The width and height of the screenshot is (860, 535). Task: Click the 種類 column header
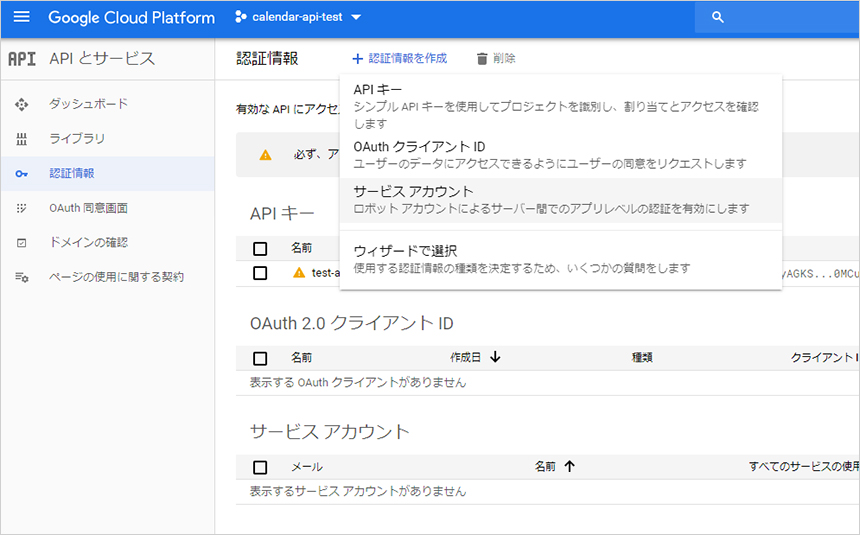[x=642, y=358]
